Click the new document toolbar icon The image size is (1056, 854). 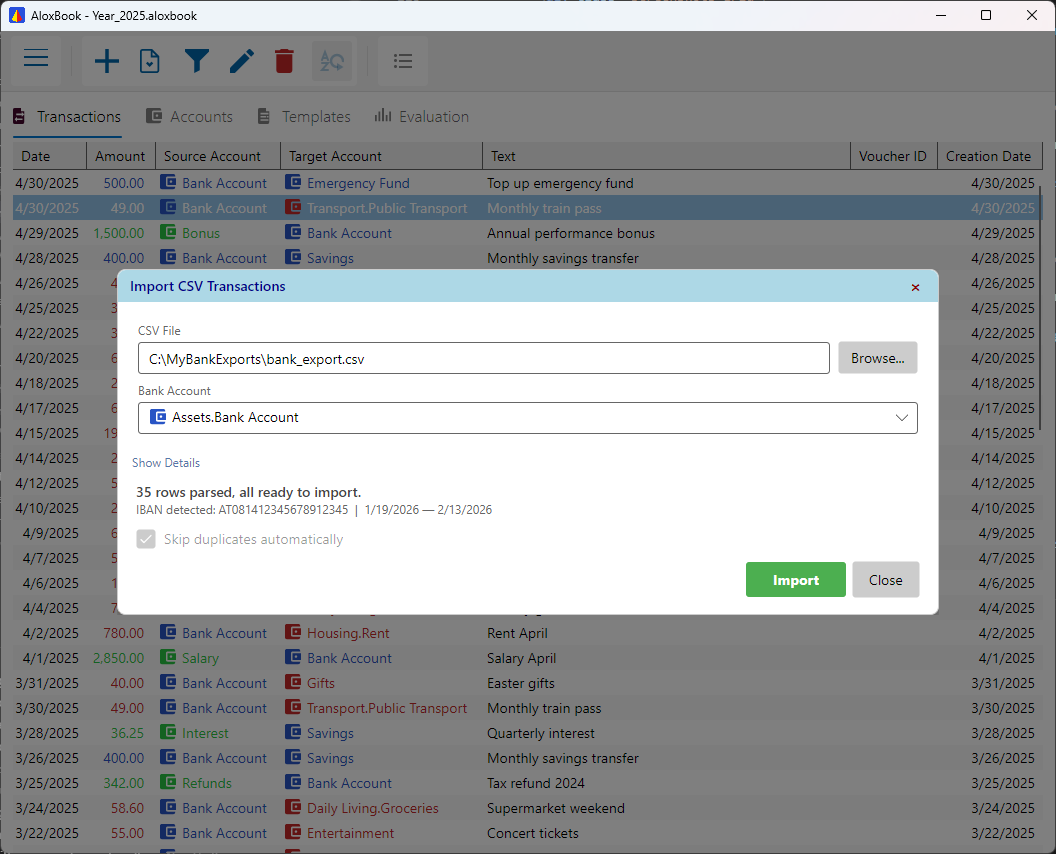pyautogui.click(x=151, y=60)
